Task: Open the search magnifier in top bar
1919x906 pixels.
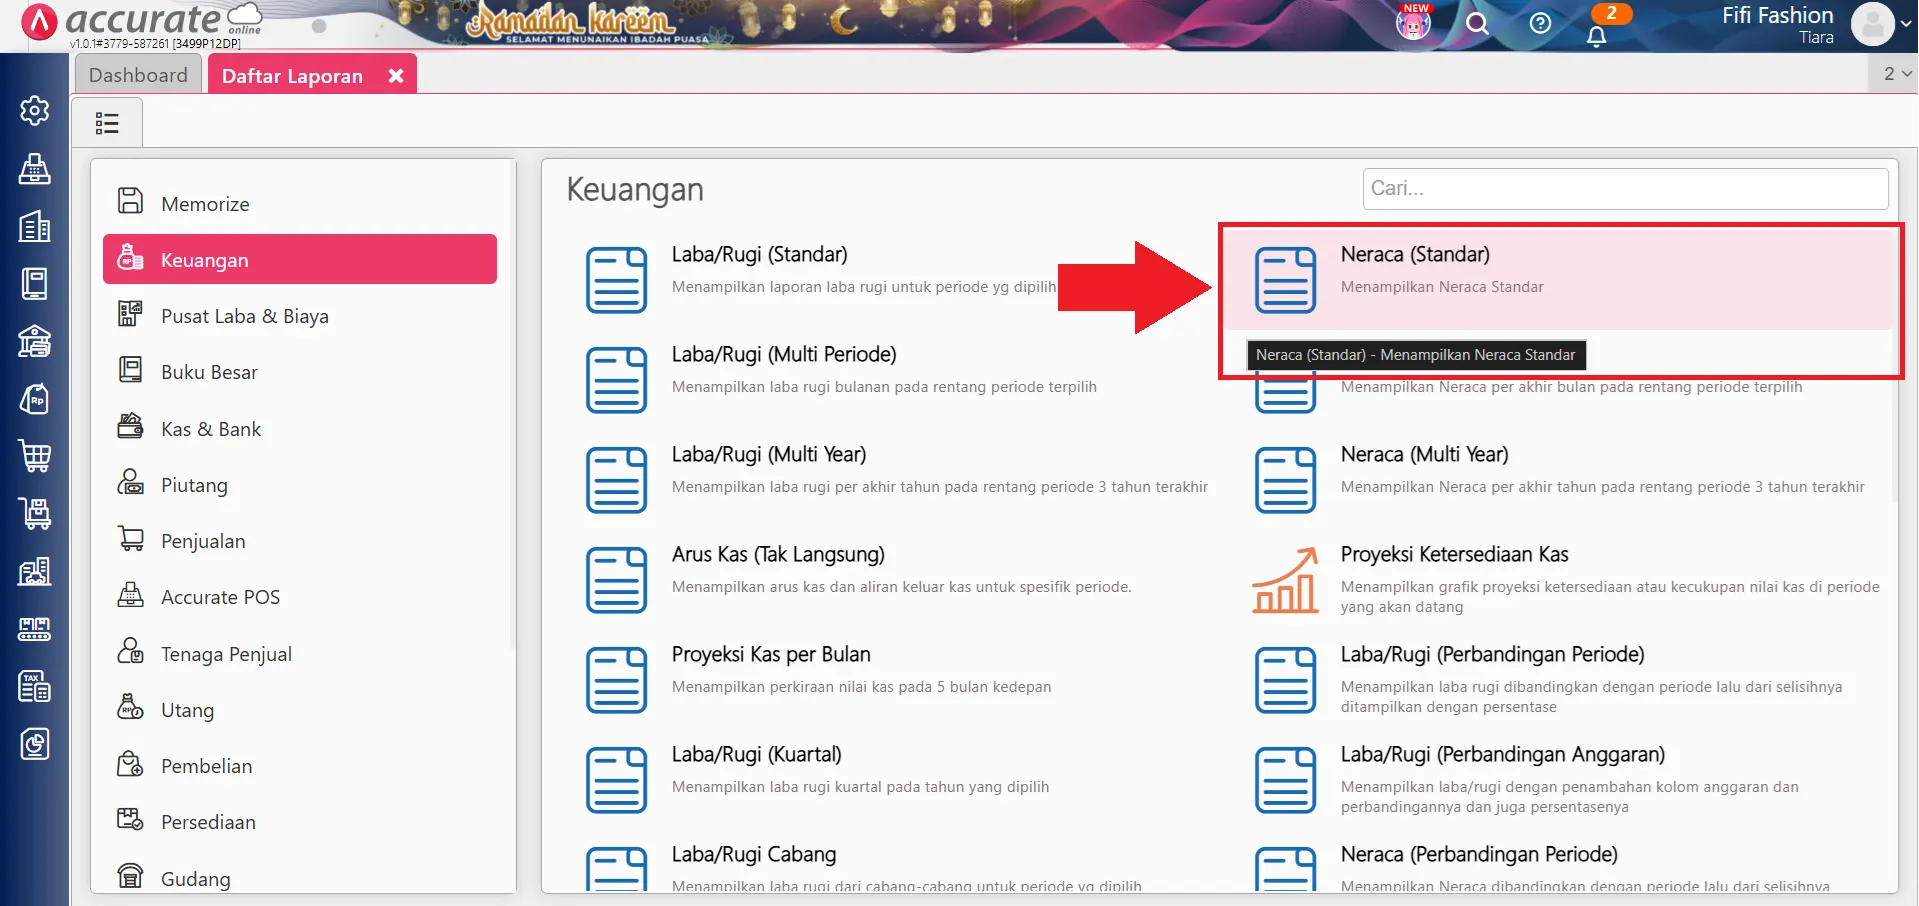Action: tap(1479, 23)
